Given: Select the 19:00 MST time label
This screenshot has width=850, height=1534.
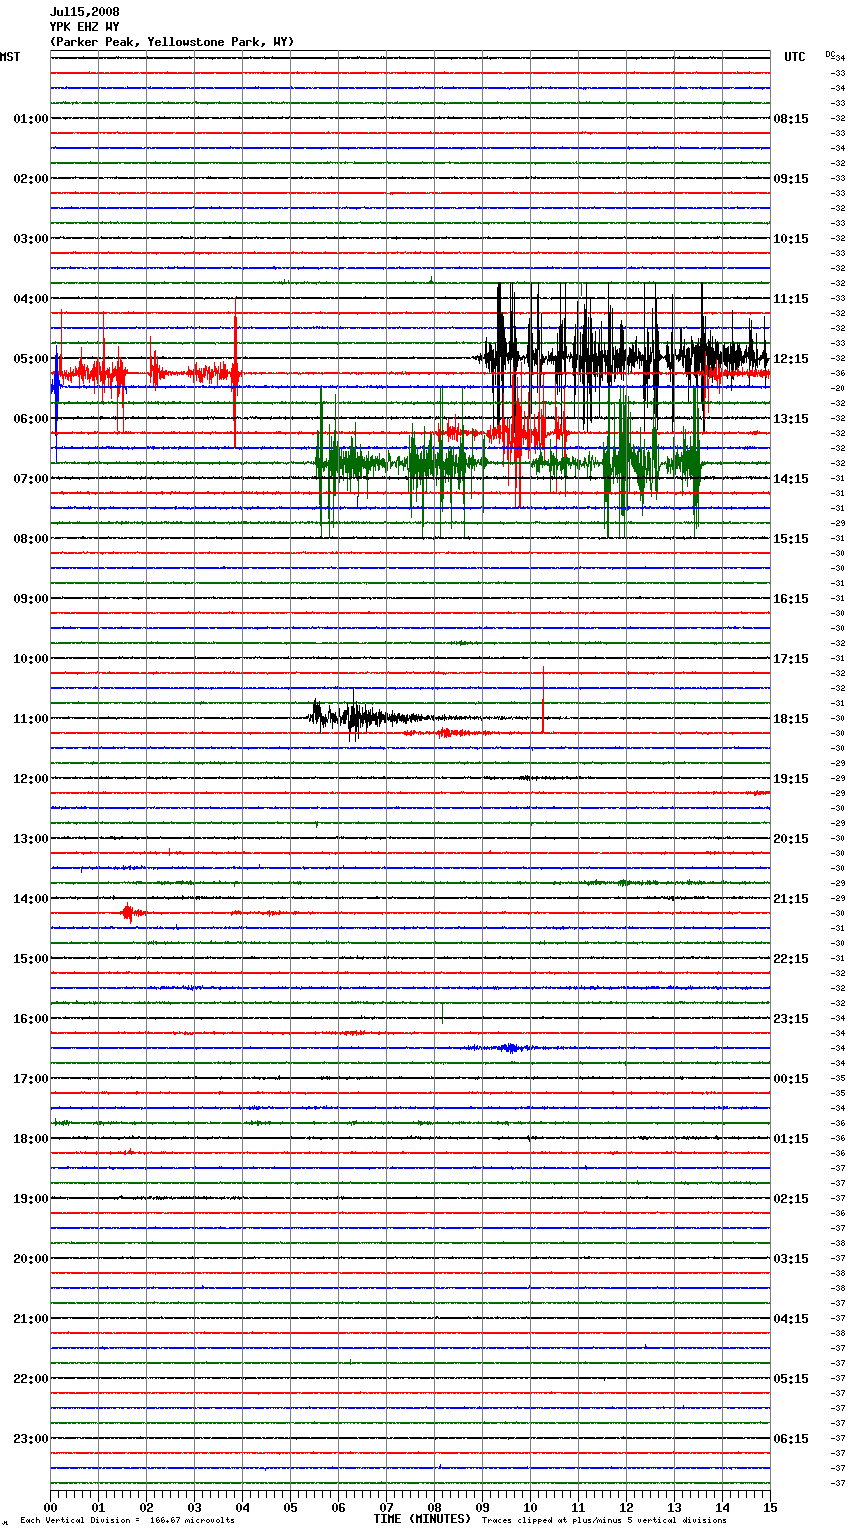Looking at the screenshot, I should [x=31, y=1199].
